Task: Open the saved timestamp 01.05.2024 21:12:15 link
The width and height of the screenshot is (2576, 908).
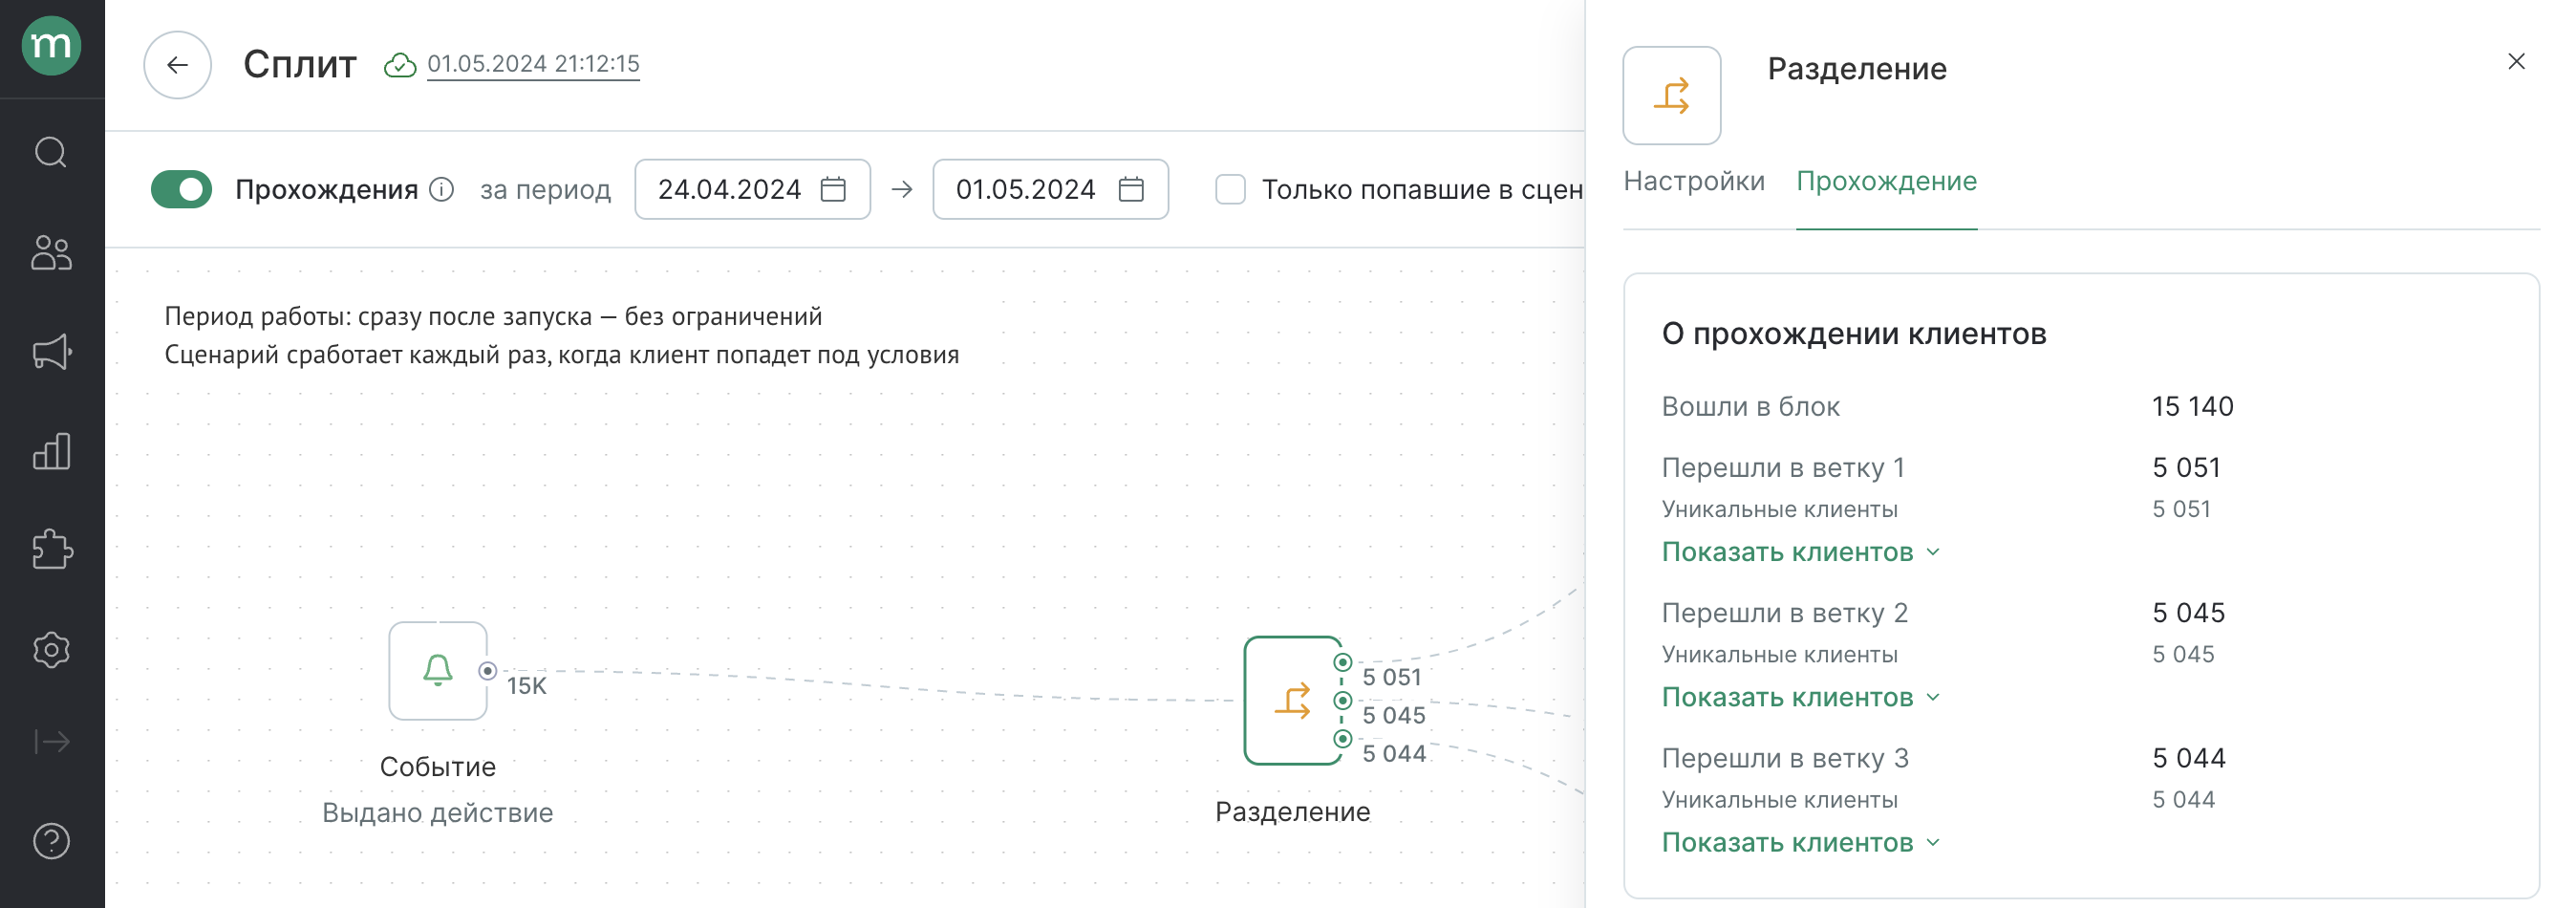Action: coord(533,64)
